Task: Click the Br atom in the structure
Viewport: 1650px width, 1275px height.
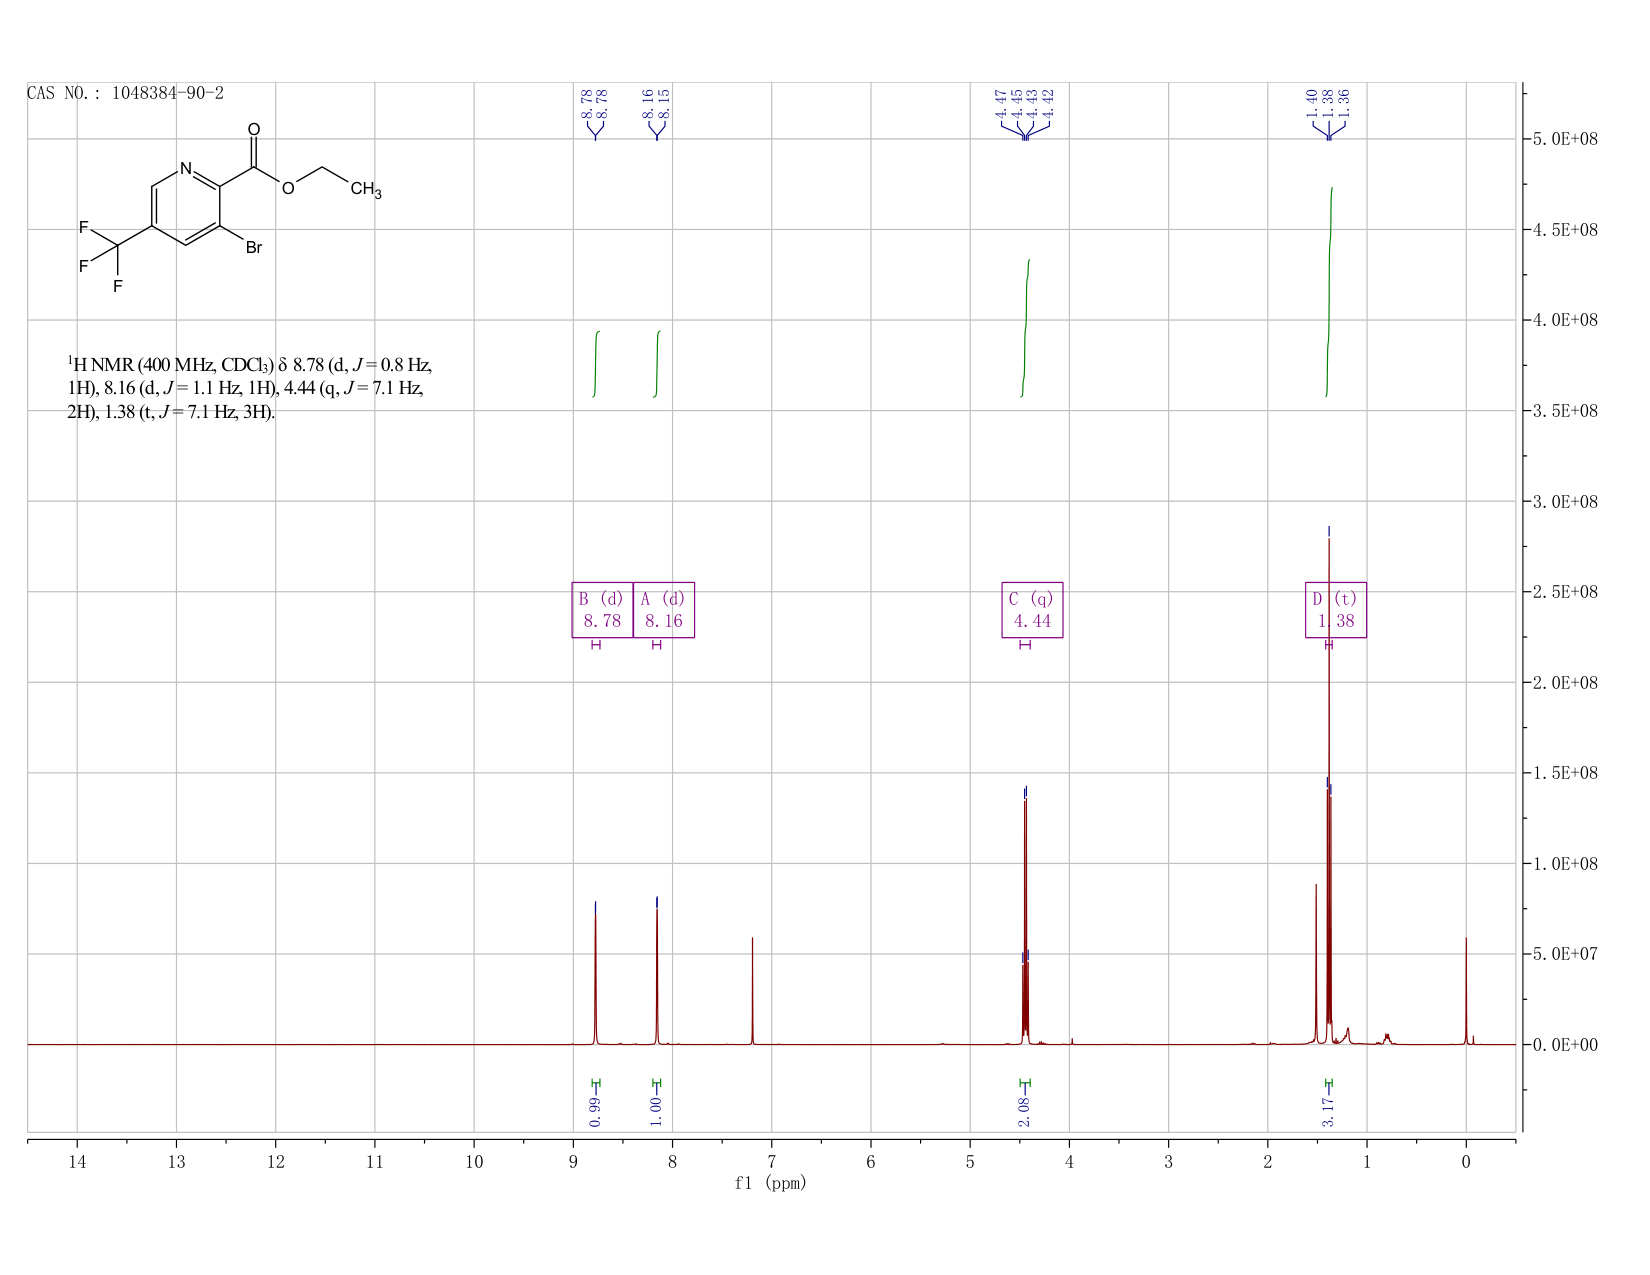Action: pos(254,247)
